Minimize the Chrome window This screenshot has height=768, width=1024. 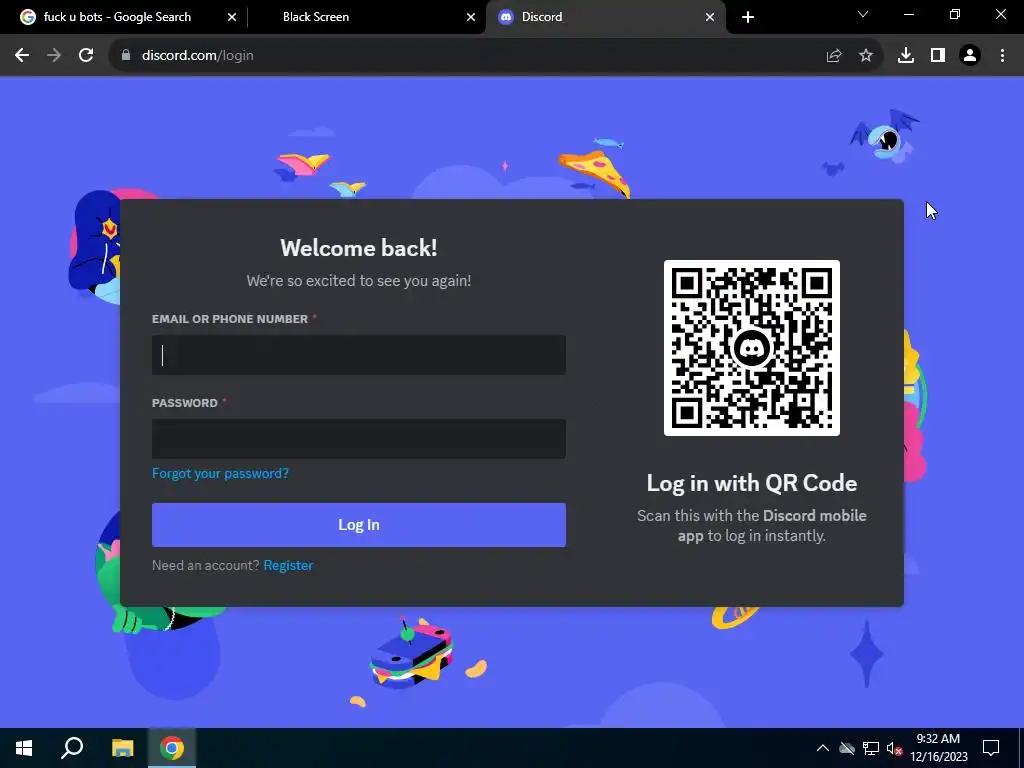[x=909, y=14]
